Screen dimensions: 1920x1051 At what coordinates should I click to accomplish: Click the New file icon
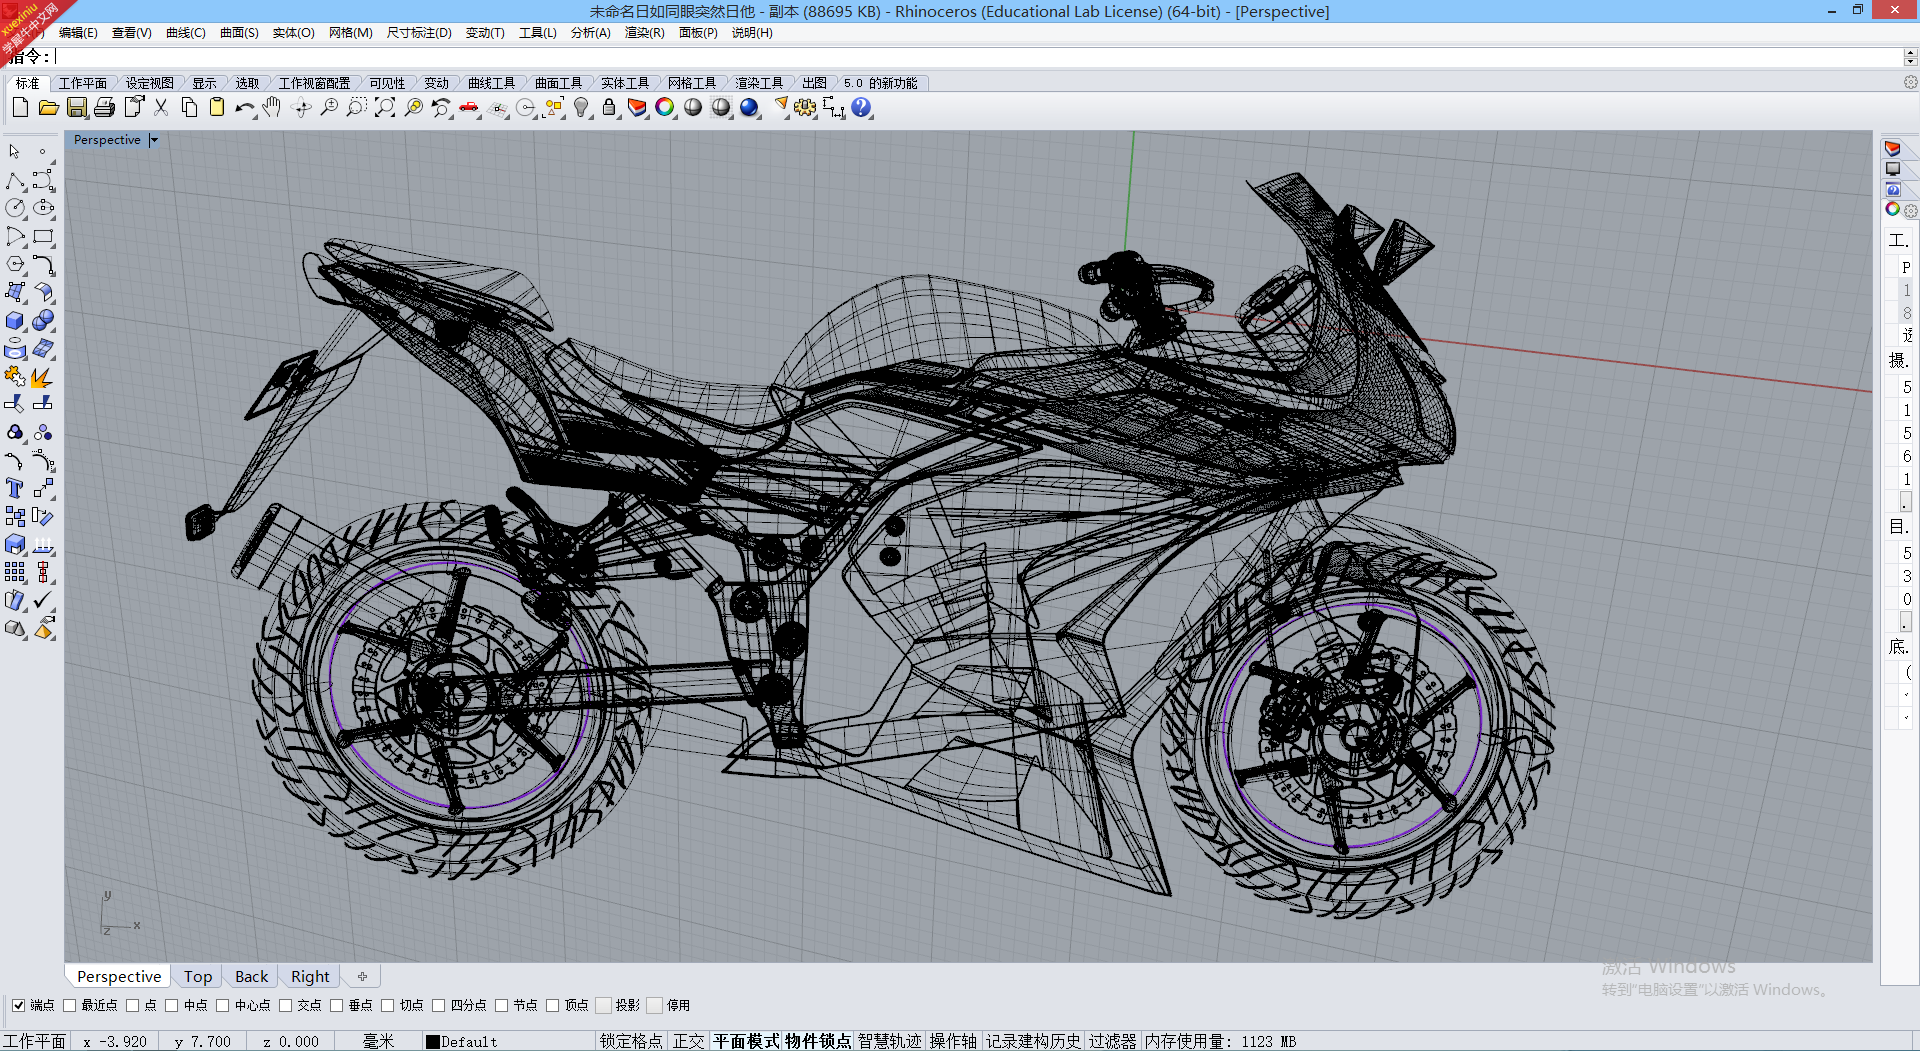click(x=20, y=107)
